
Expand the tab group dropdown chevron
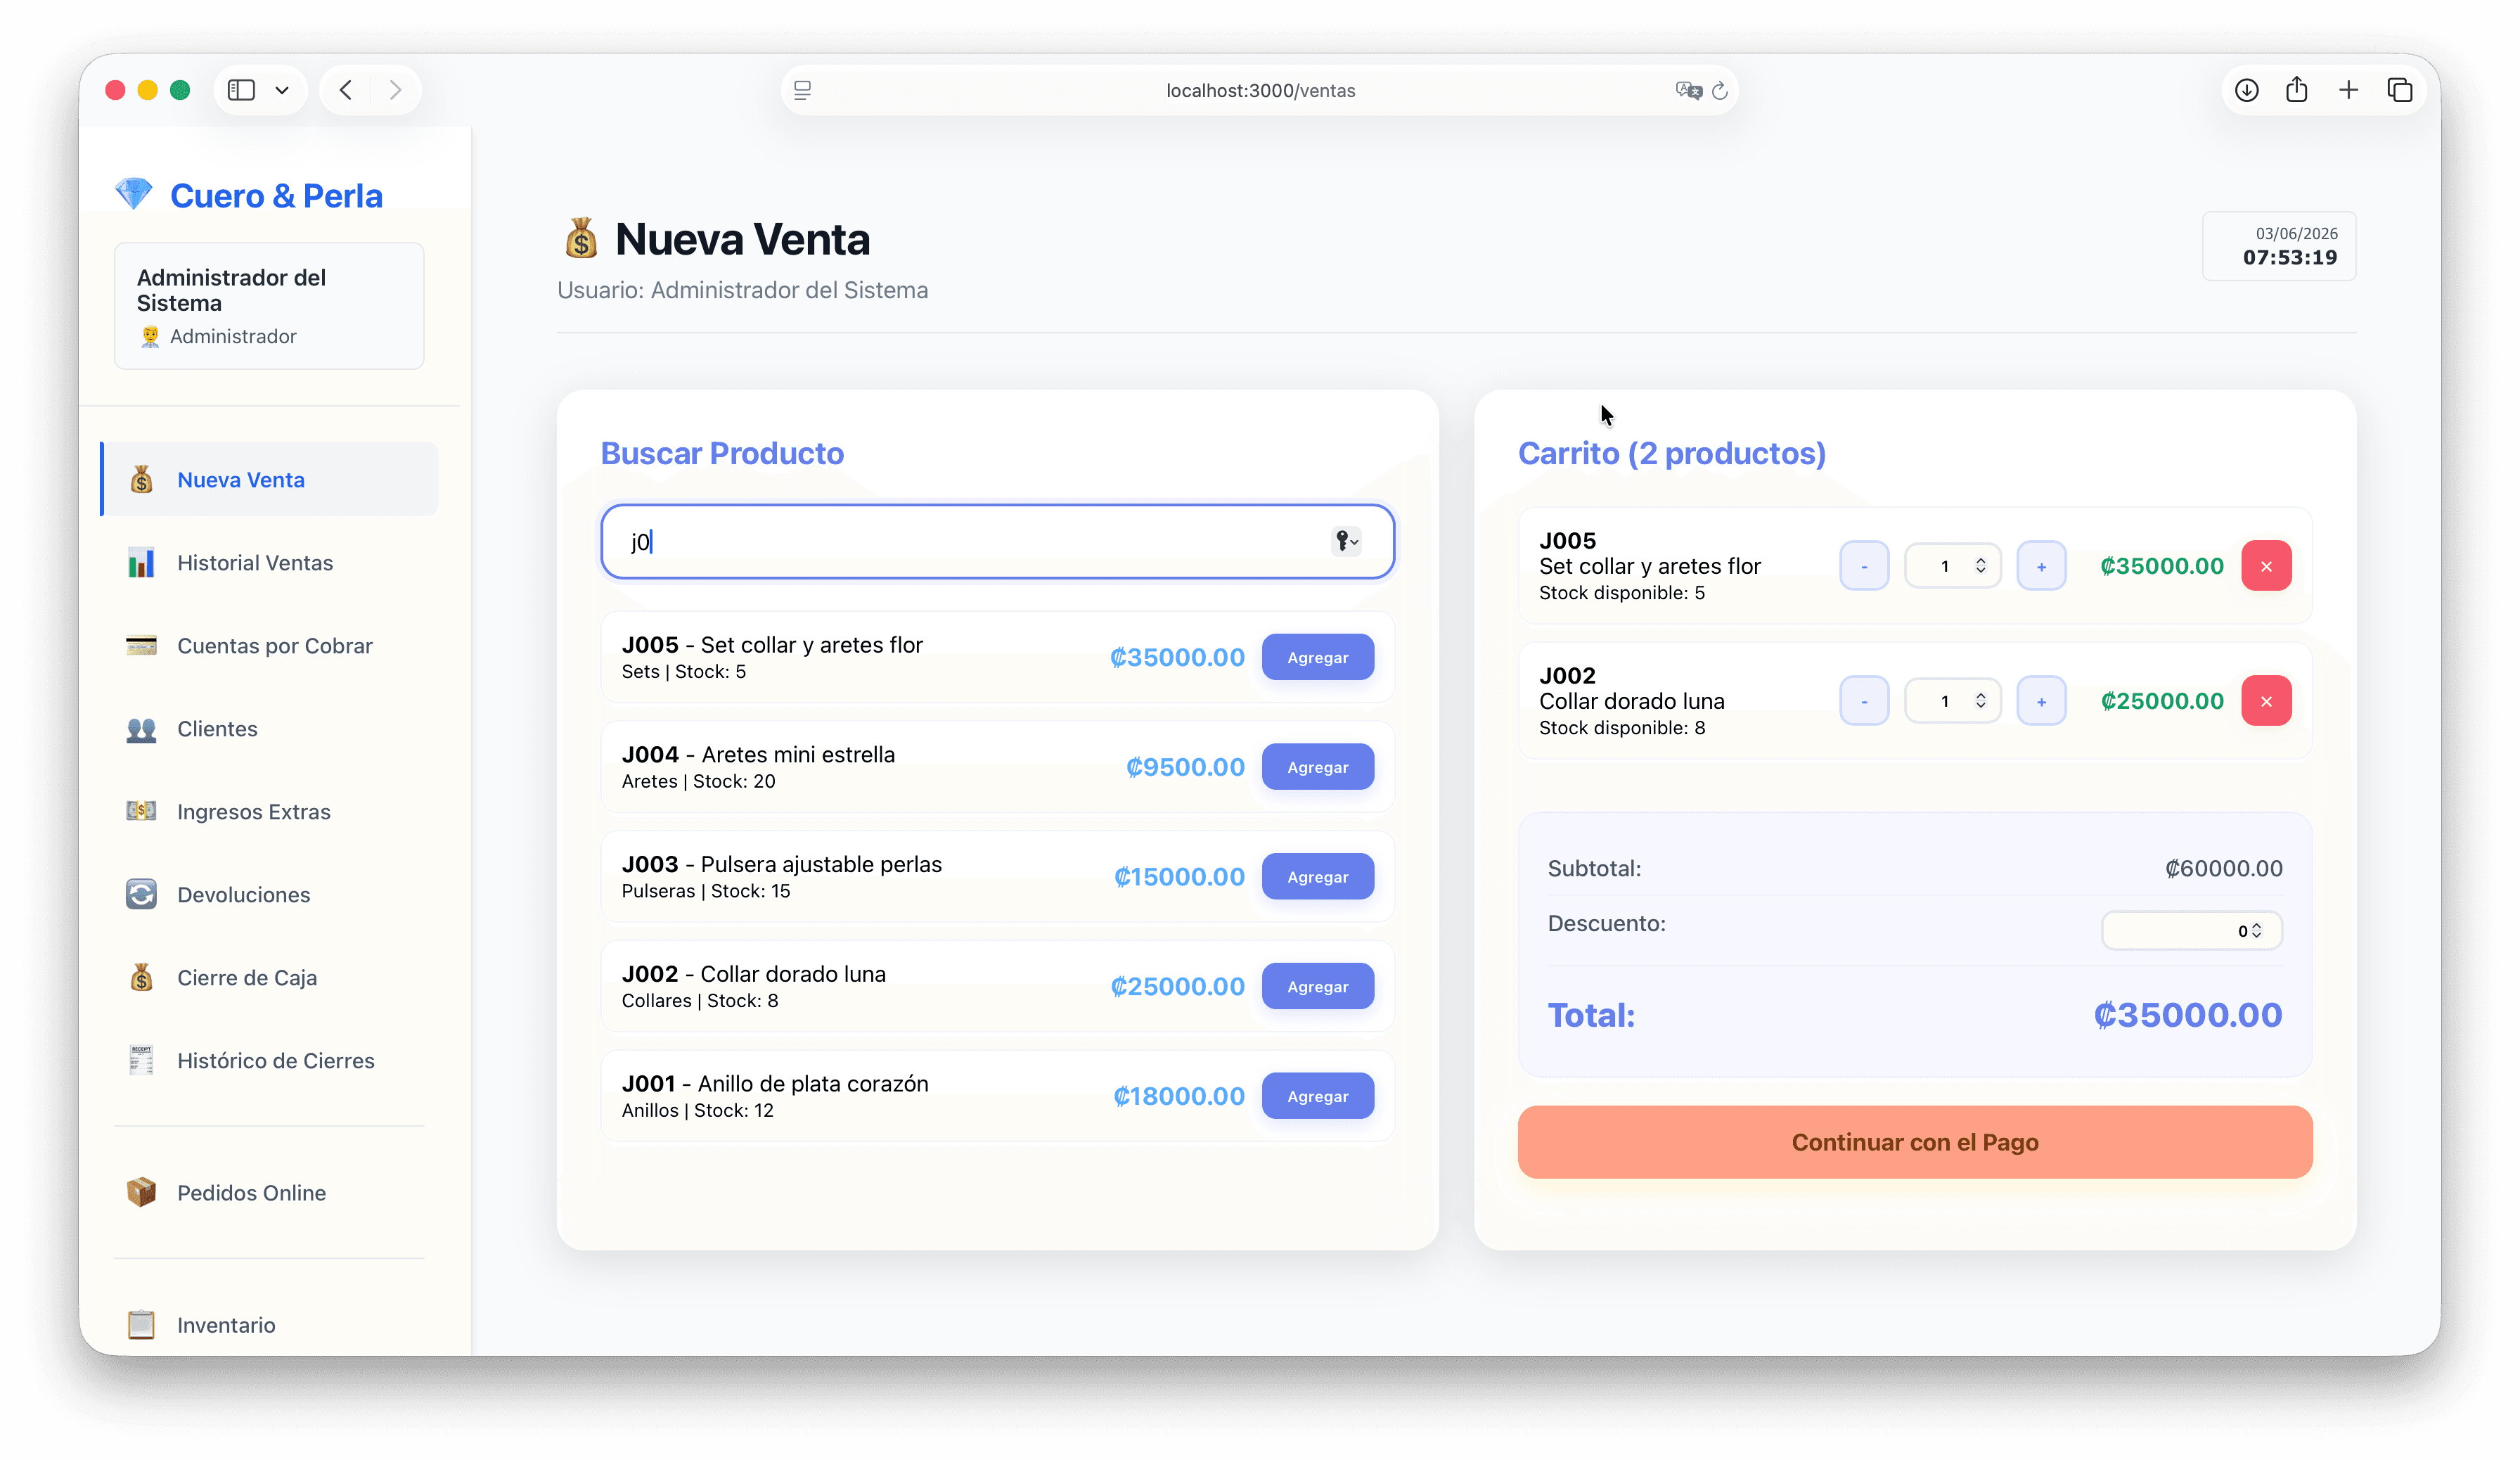pos(282,90)
